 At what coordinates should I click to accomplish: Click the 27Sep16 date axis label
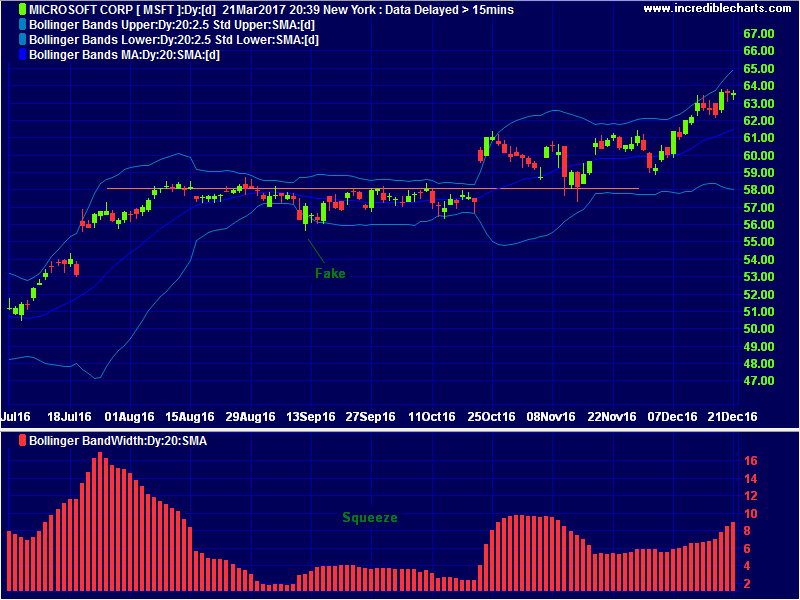(x=370, y=417)
